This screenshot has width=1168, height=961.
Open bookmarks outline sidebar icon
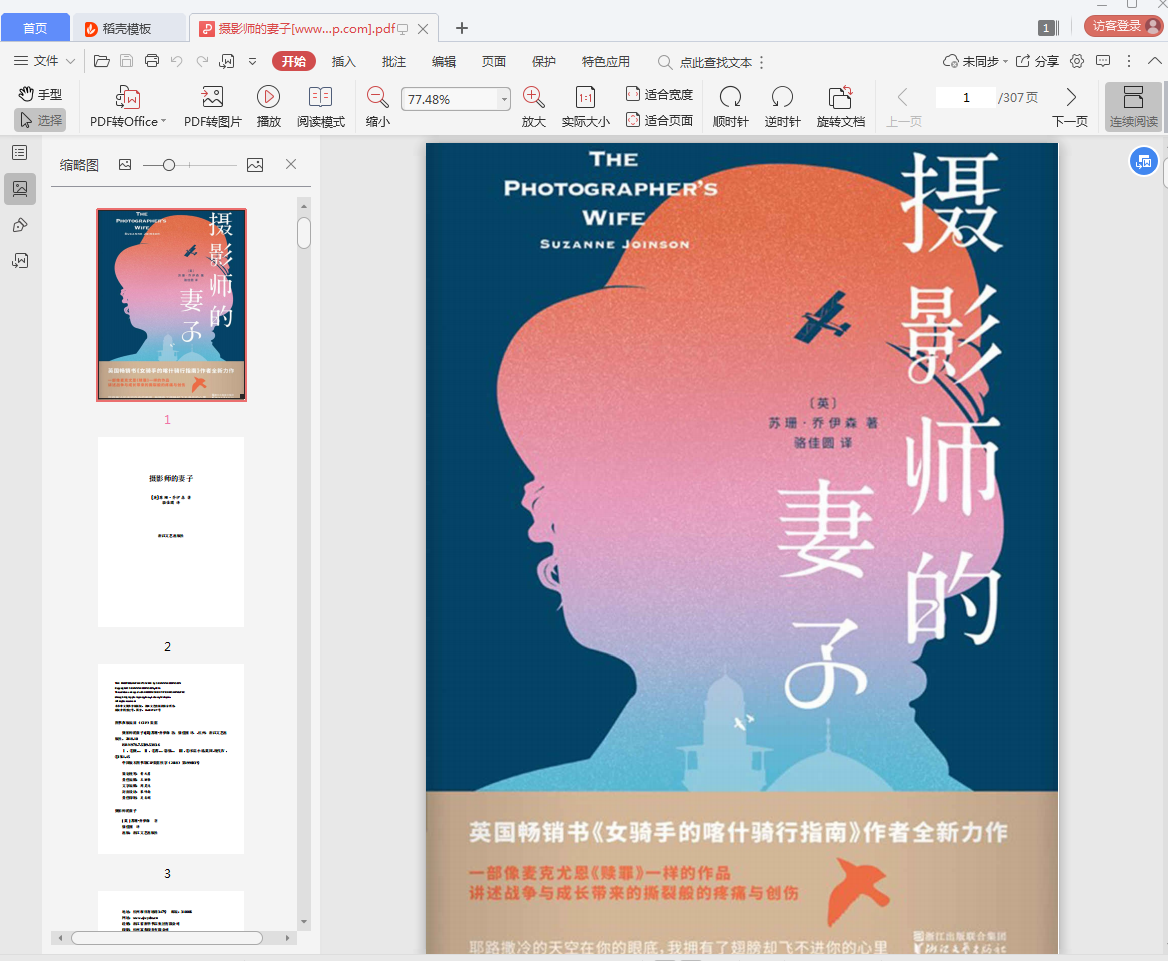[20, 153]
